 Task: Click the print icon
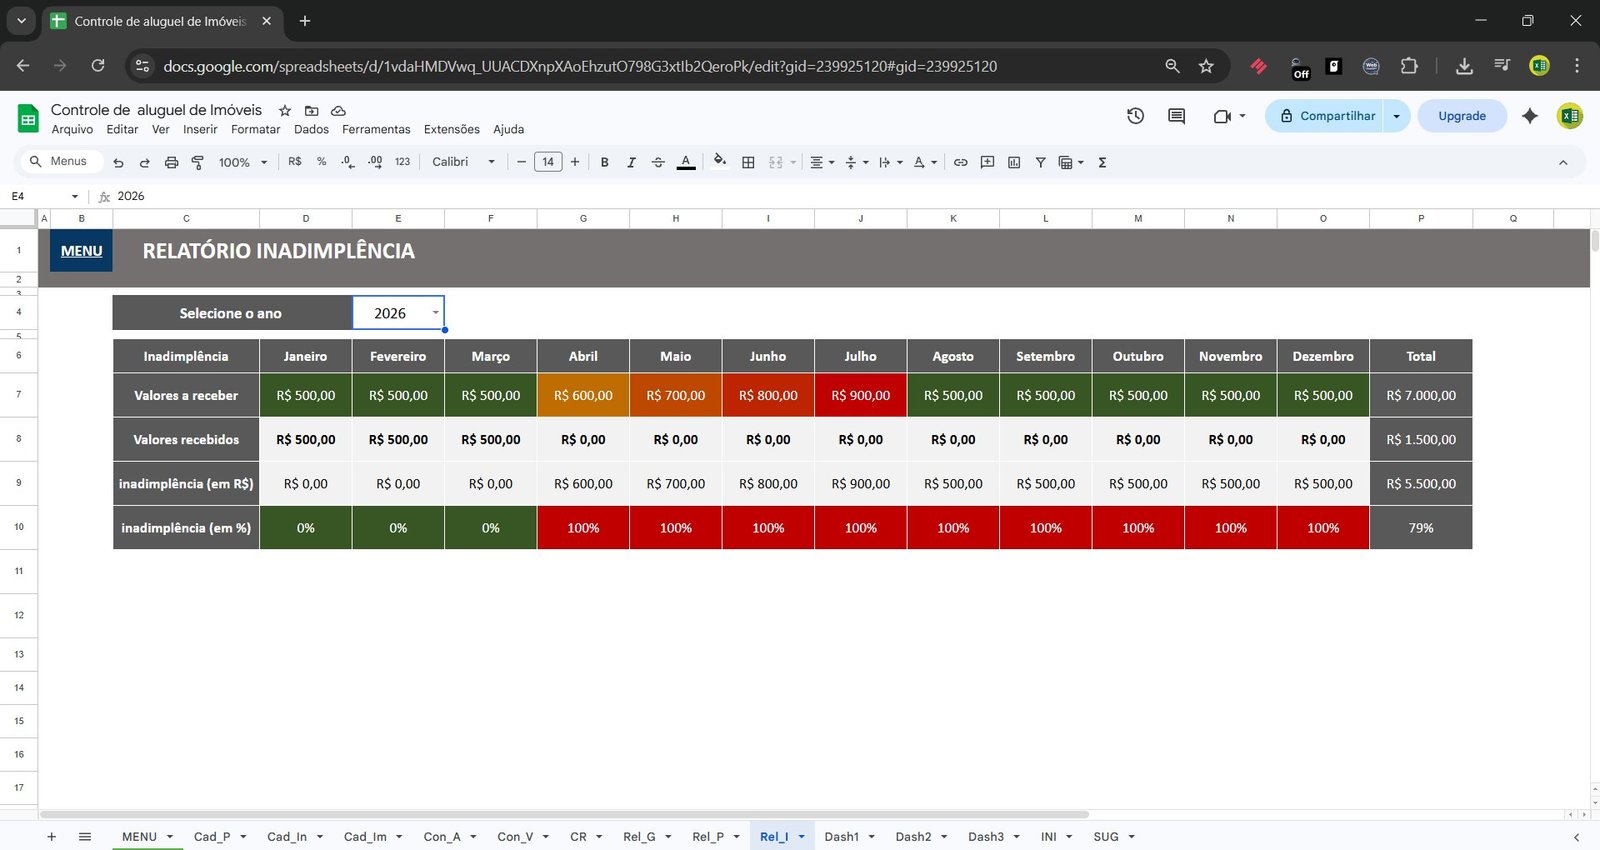171,162
